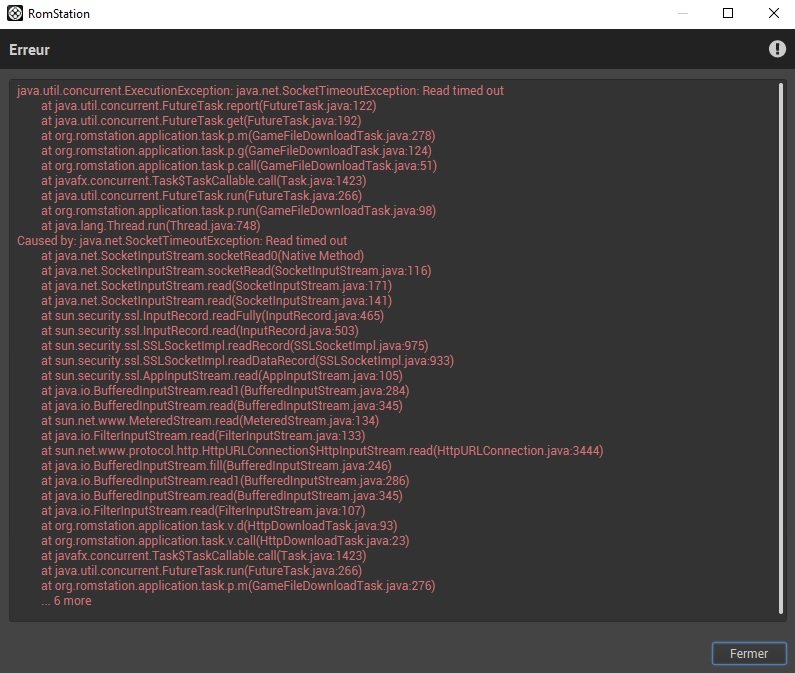Screen dimensions: 795x673
Task: Click the GameFileDownloadTask.java:278 line
Action: 238,135
